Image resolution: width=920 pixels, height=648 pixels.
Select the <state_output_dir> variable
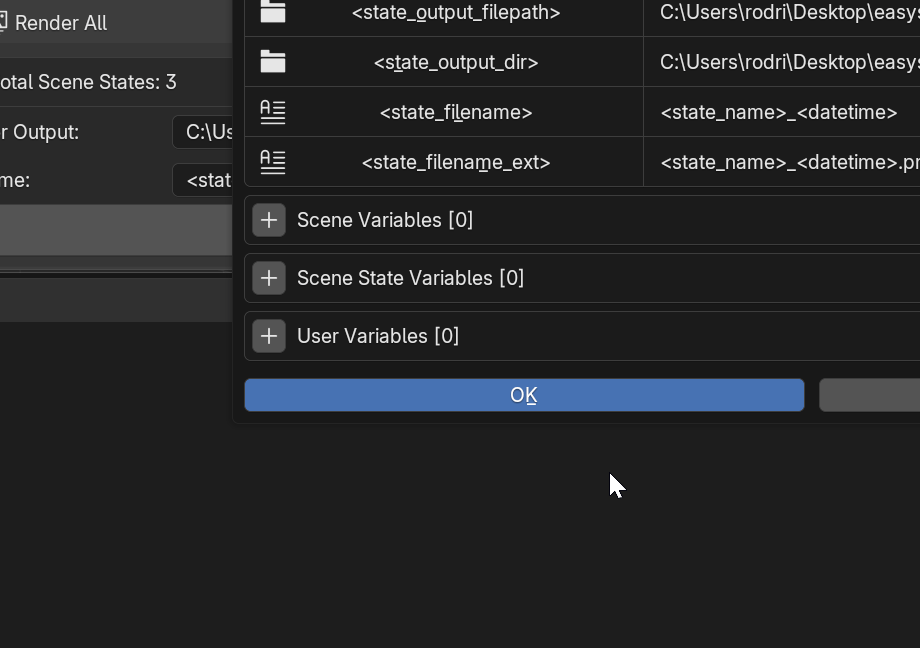coord(456,62)
